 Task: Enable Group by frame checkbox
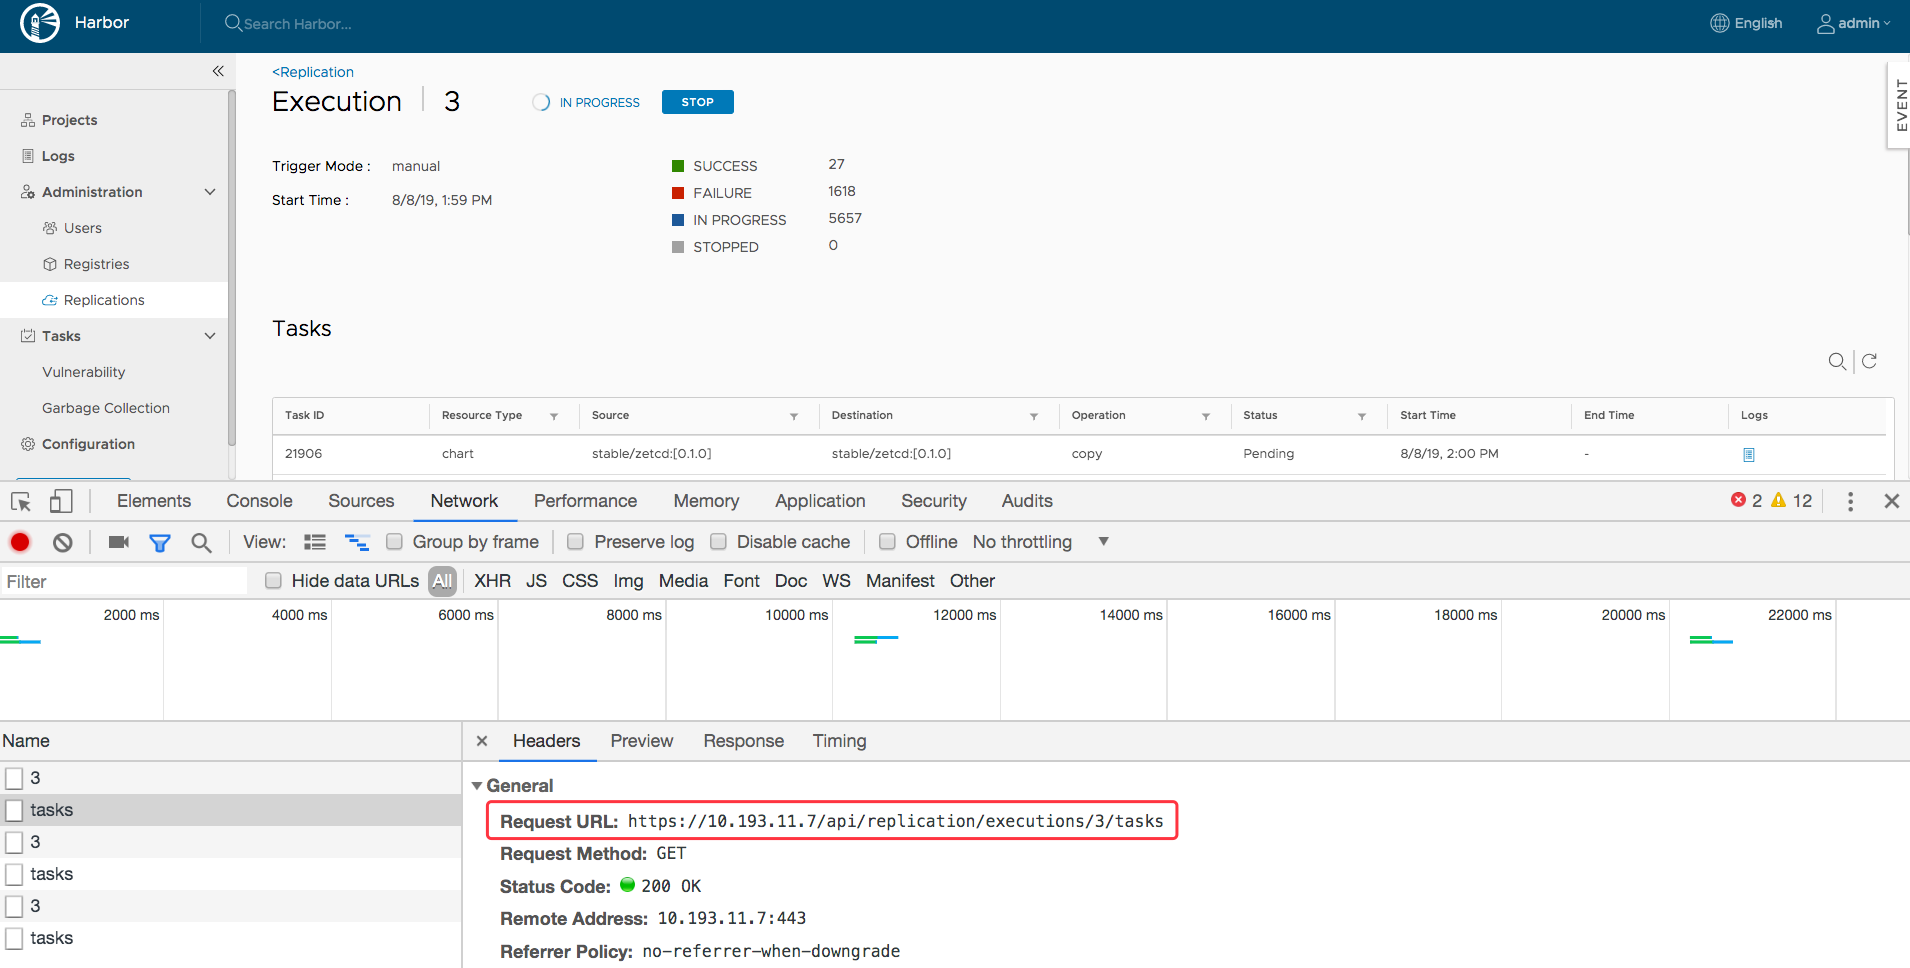(x=394, y=541)
